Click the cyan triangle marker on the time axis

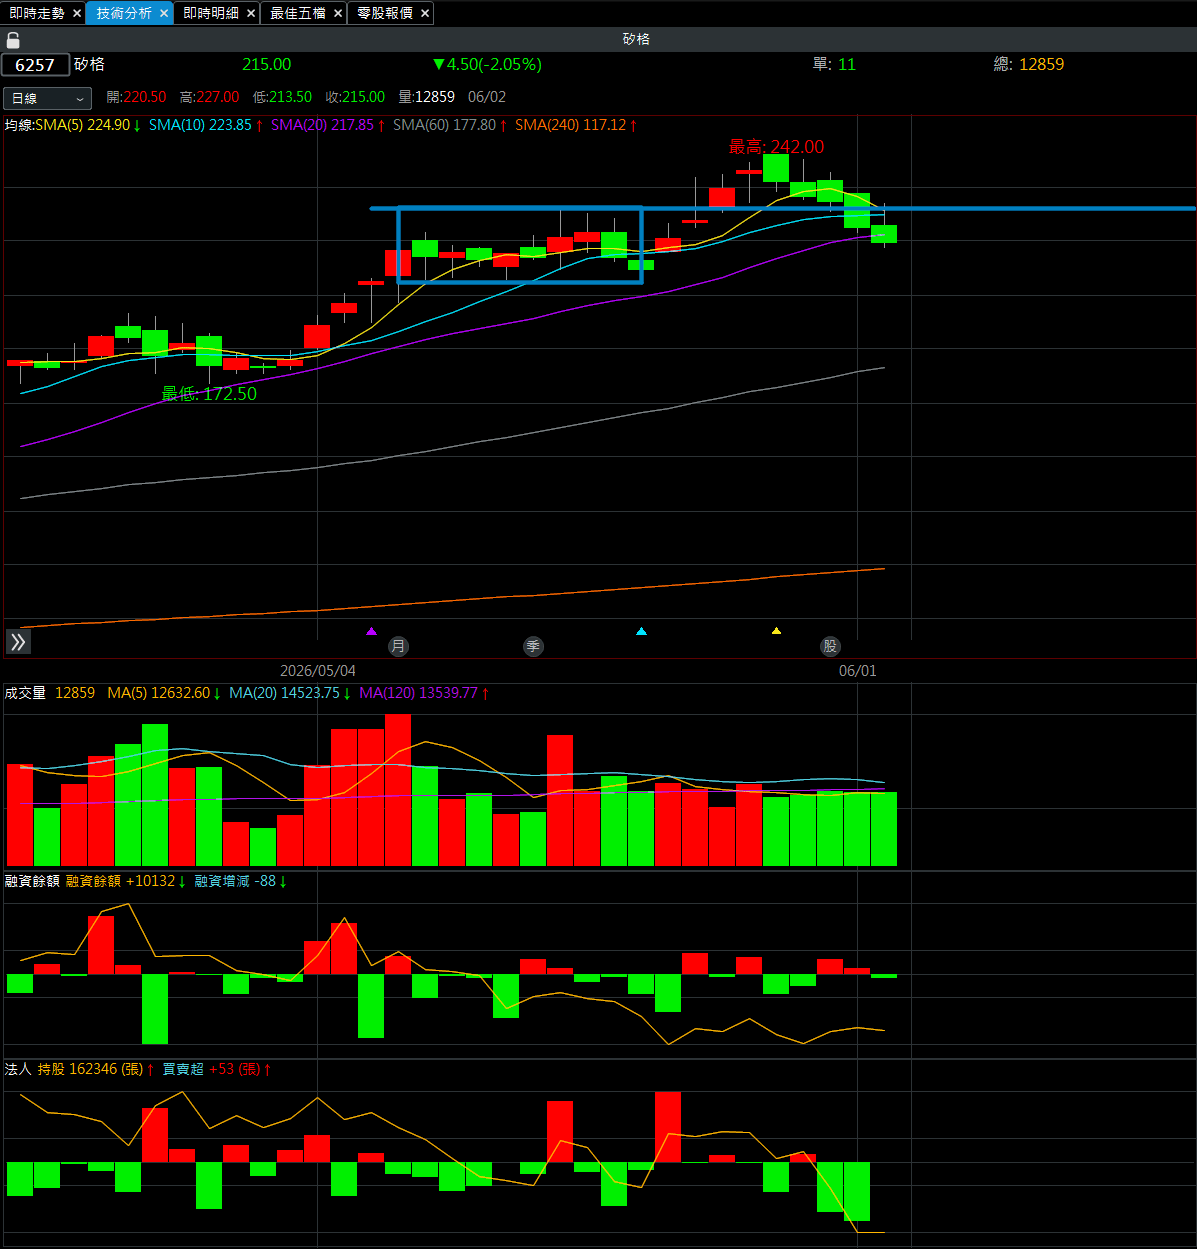[642, 631]
